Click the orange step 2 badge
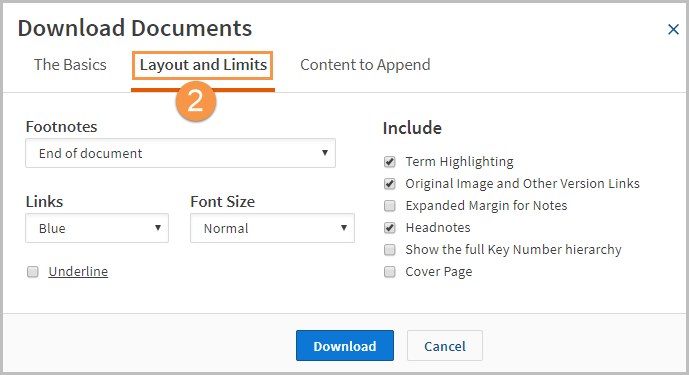Image resolution: width=689 pixels, height=375 pixels. click(x=196, y=101)
